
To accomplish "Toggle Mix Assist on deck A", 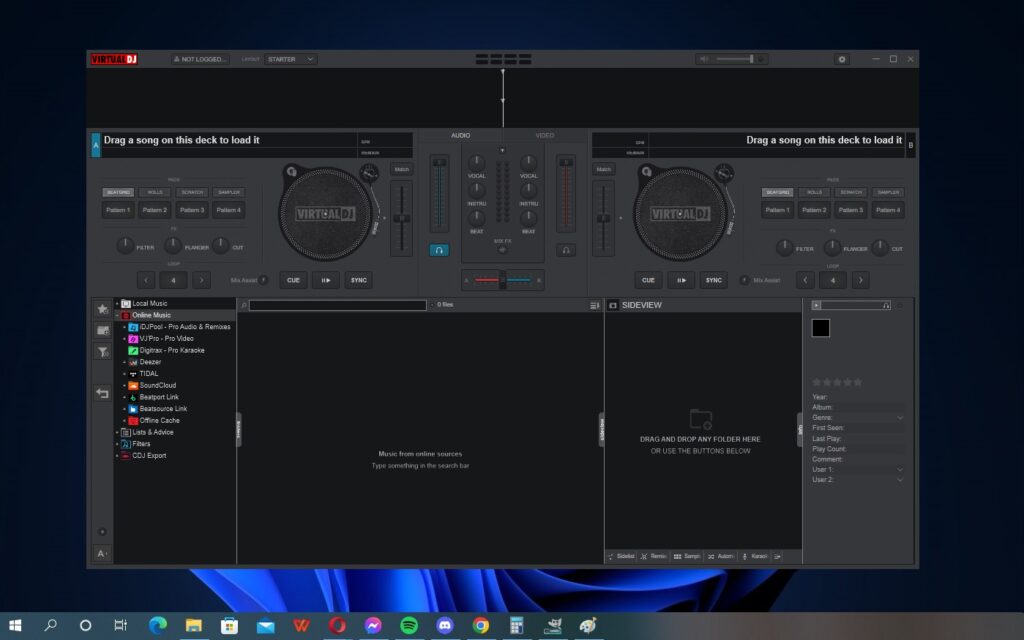I will point(263,280).
